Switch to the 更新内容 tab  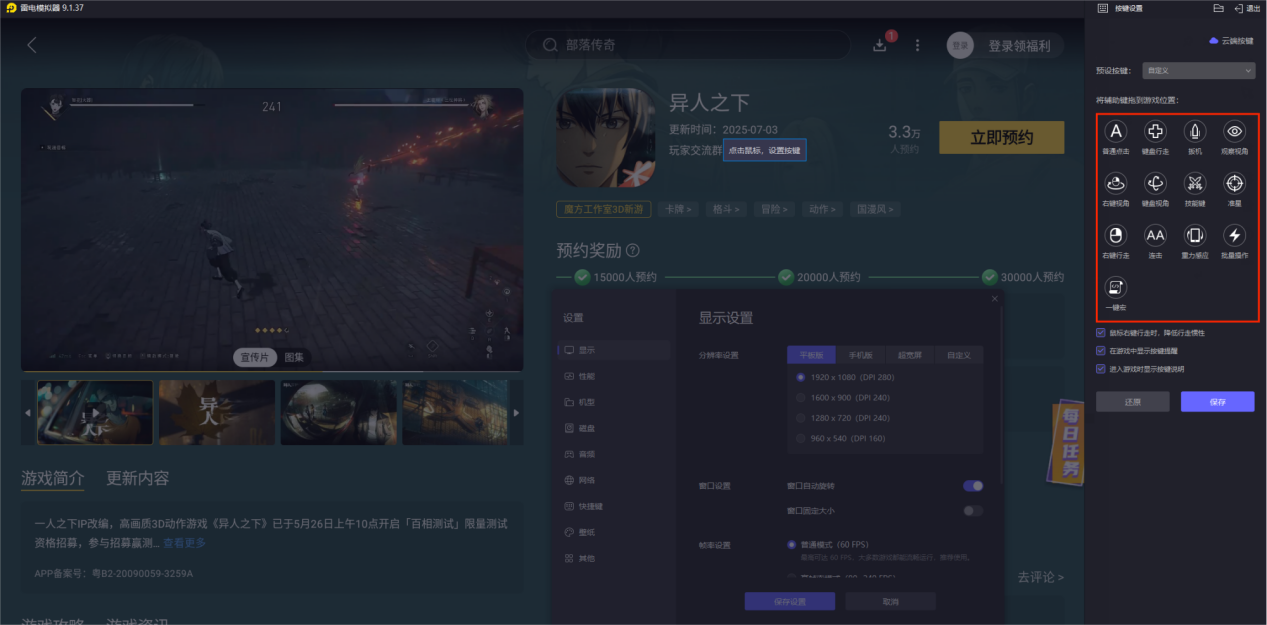pyautogui.click(x=138, y=478)
